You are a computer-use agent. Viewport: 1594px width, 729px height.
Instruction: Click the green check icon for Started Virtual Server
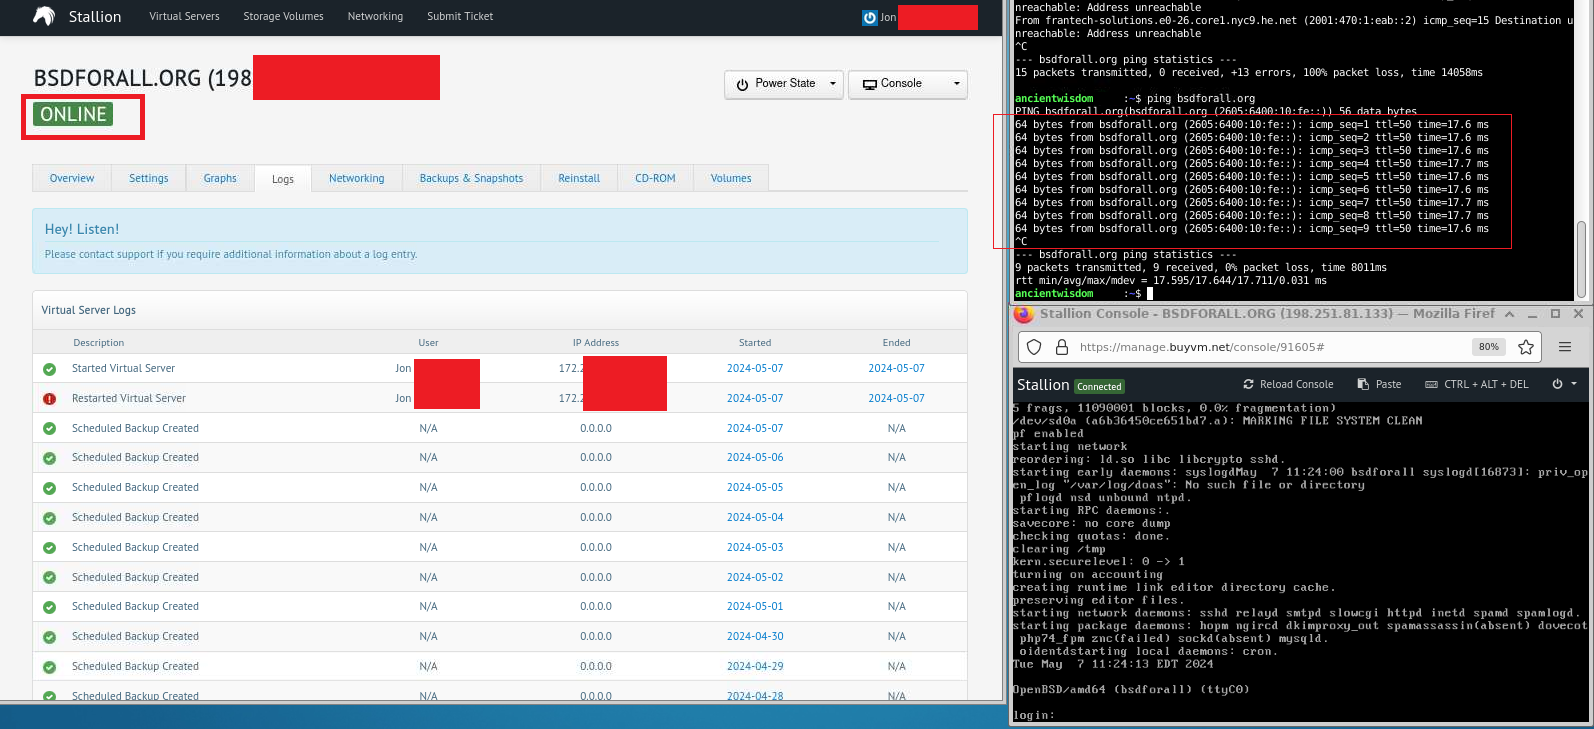click(50, 369)
